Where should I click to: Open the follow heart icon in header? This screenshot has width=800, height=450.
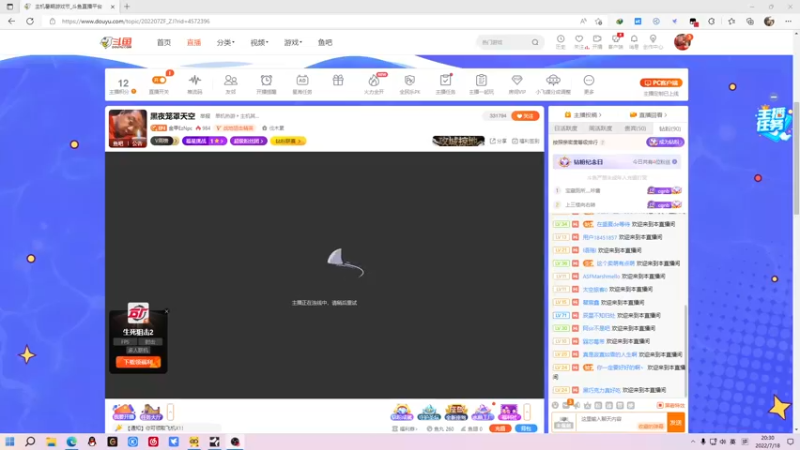tap(579, 39)
